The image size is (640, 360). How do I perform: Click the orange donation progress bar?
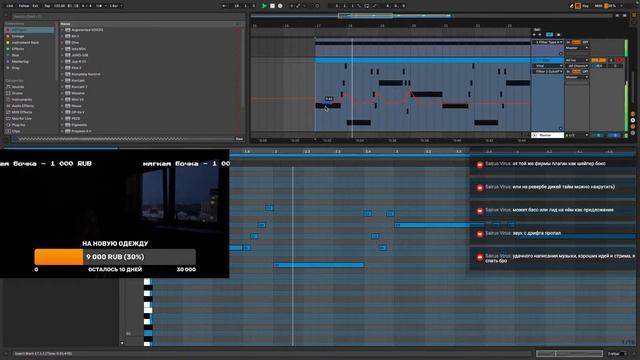(59, 257)
